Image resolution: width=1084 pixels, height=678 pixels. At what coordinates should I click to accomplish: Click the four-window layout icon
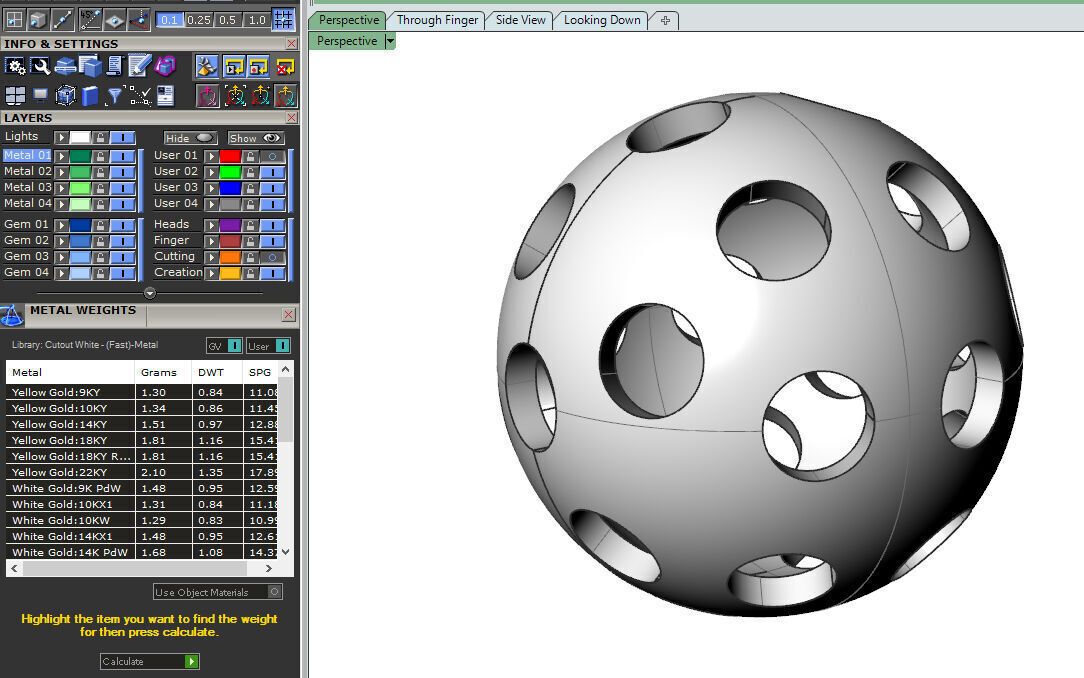coord(15,95)
